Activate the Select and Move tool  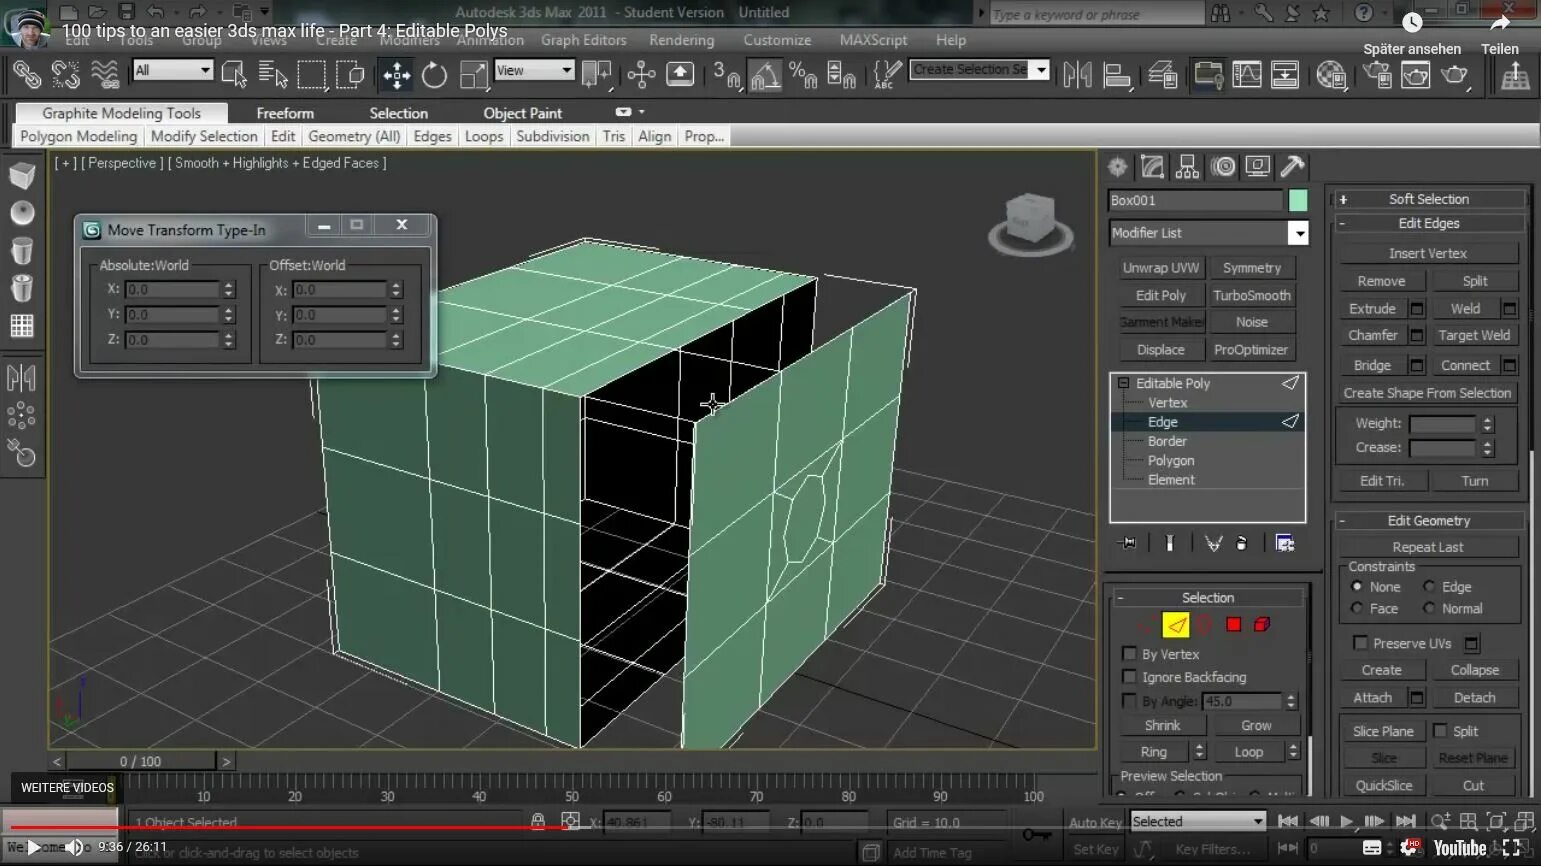396,75
